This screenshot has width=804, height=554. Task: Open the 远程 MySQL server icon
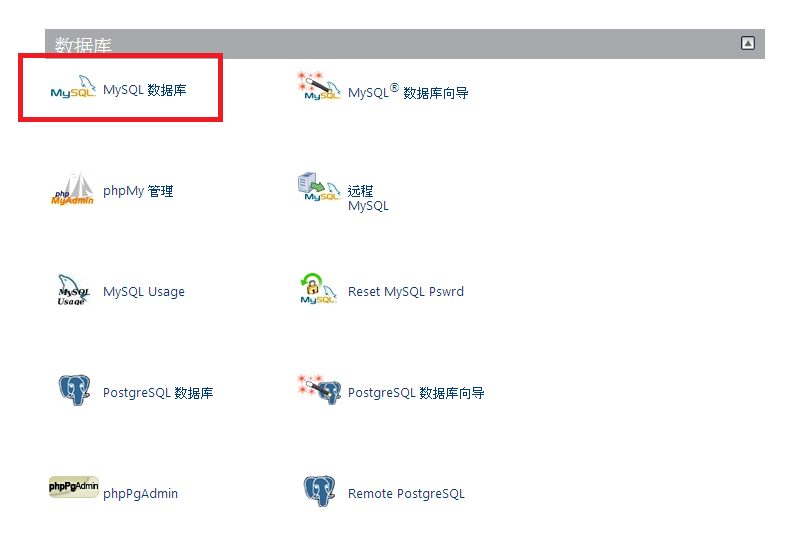point(319,187)
